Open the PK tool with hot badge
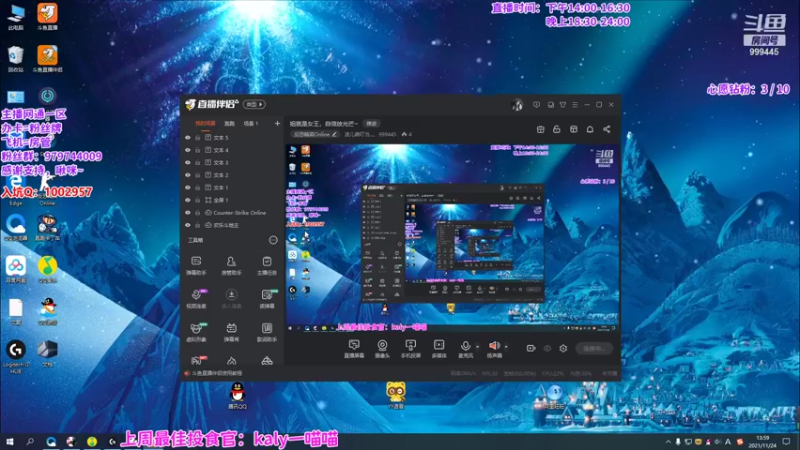The image size is (800, 450). pyautogui.click(x=197, y=360)
